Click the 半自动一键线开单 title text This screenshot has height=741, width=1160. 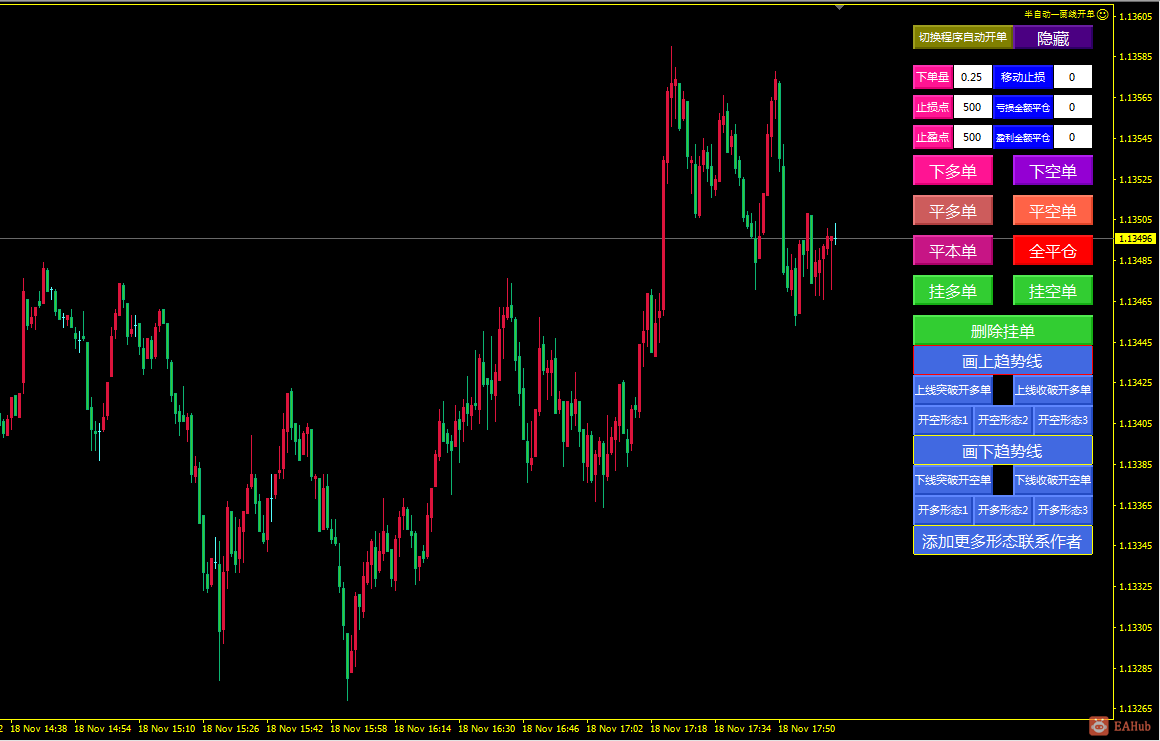click(x=1059, y=14)
